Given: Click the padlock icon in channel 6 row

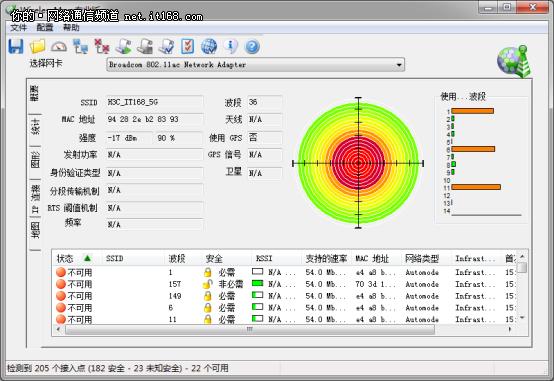Looking at the screenshot, I should pyautogui.click(x=208, y=307).
